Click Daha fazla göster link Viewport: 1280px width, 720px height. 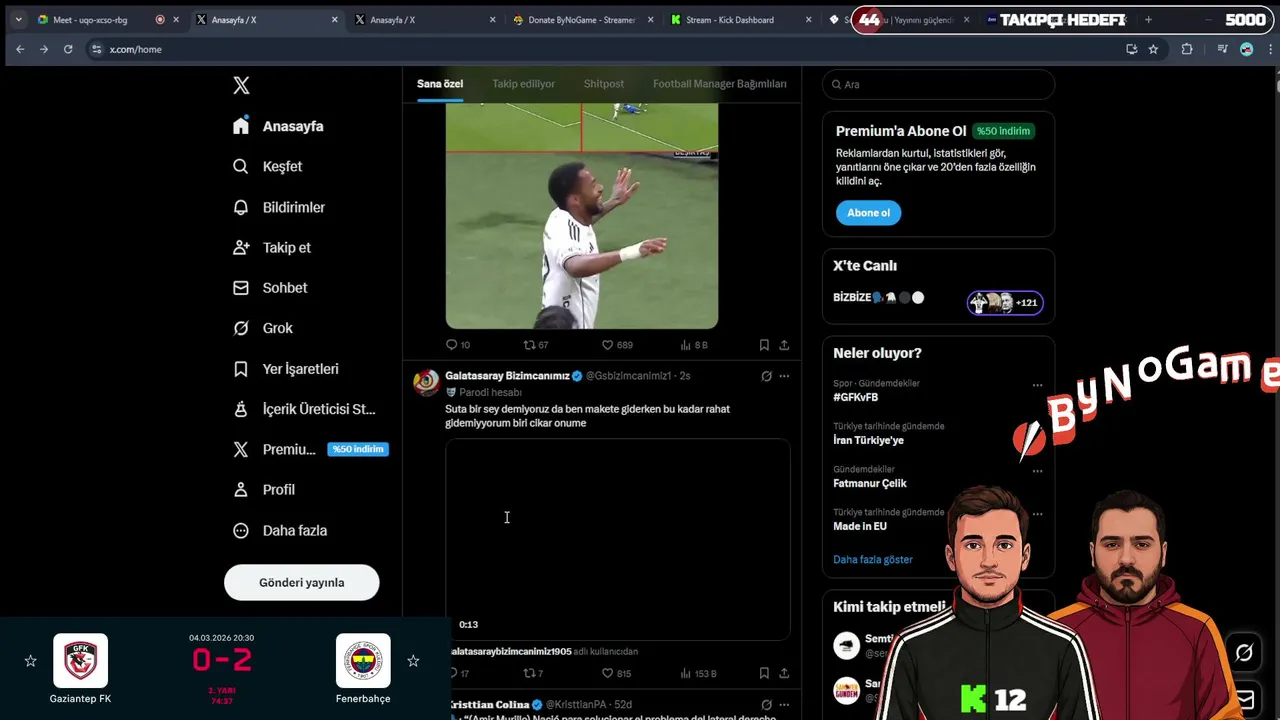click(873, 560)
